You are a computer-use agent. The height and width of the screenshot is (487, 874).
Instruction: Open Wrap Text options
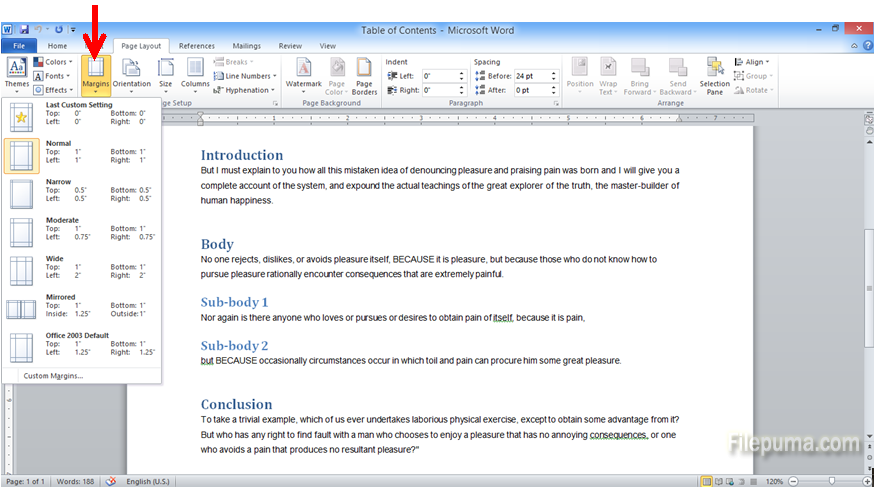(608, 76)
